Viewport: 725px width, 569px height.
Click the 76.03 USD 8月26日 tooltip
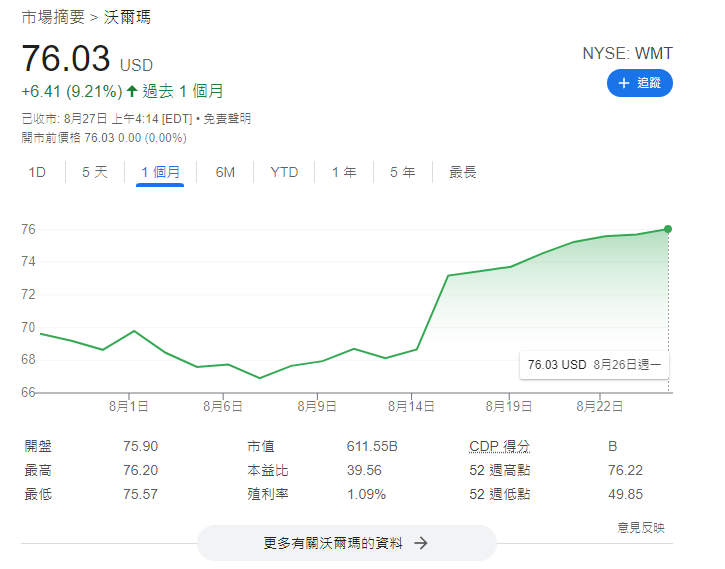coord(594,365)
